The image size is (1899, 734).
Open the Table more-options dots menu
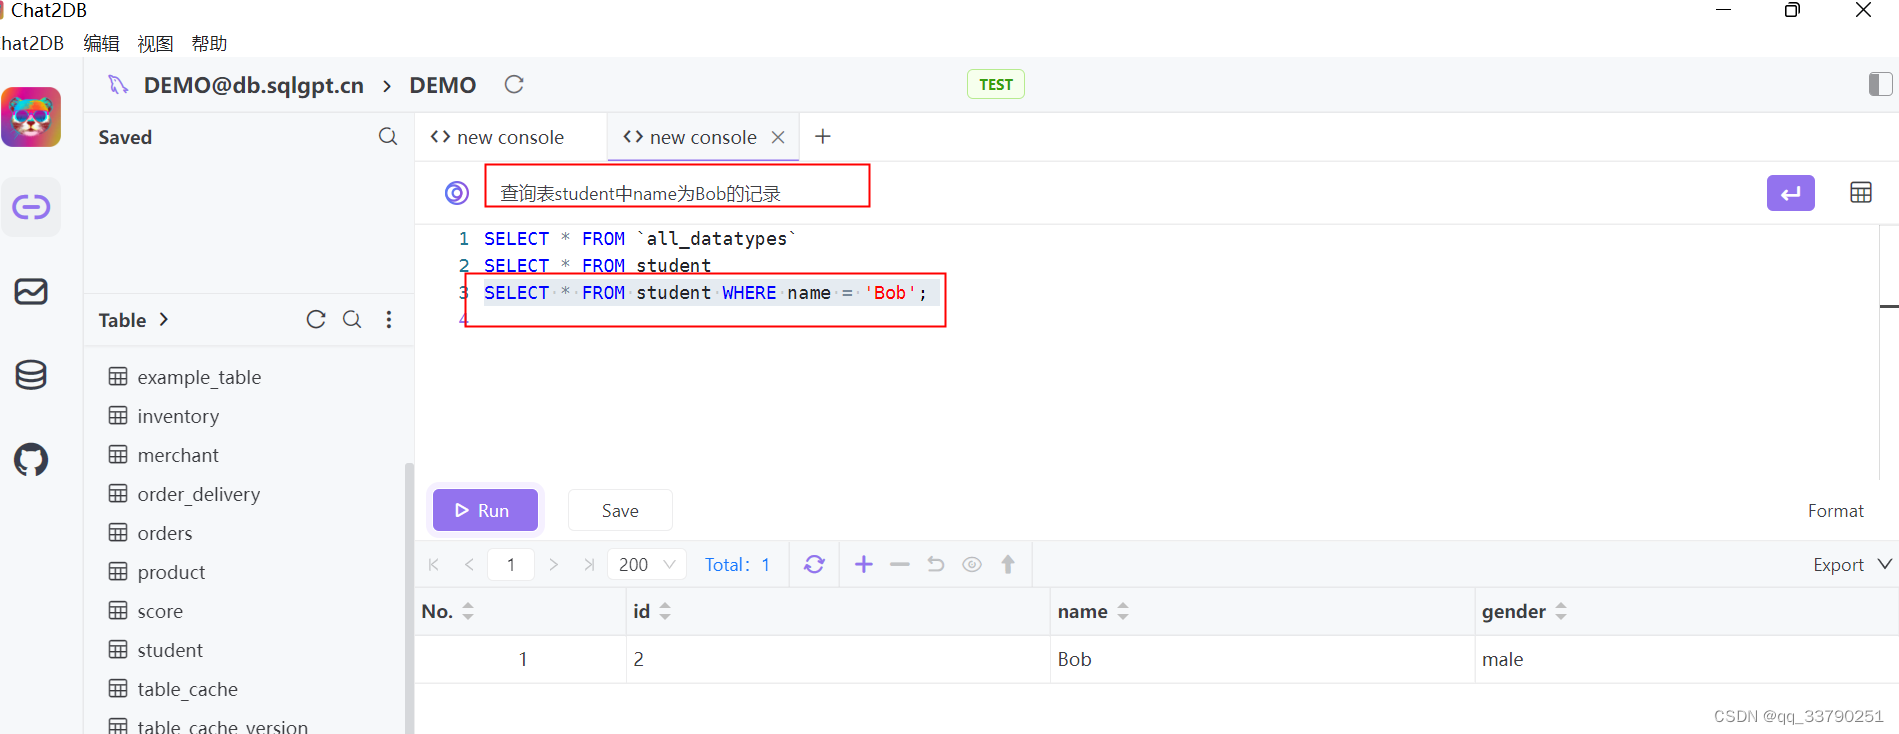[389, 319]
